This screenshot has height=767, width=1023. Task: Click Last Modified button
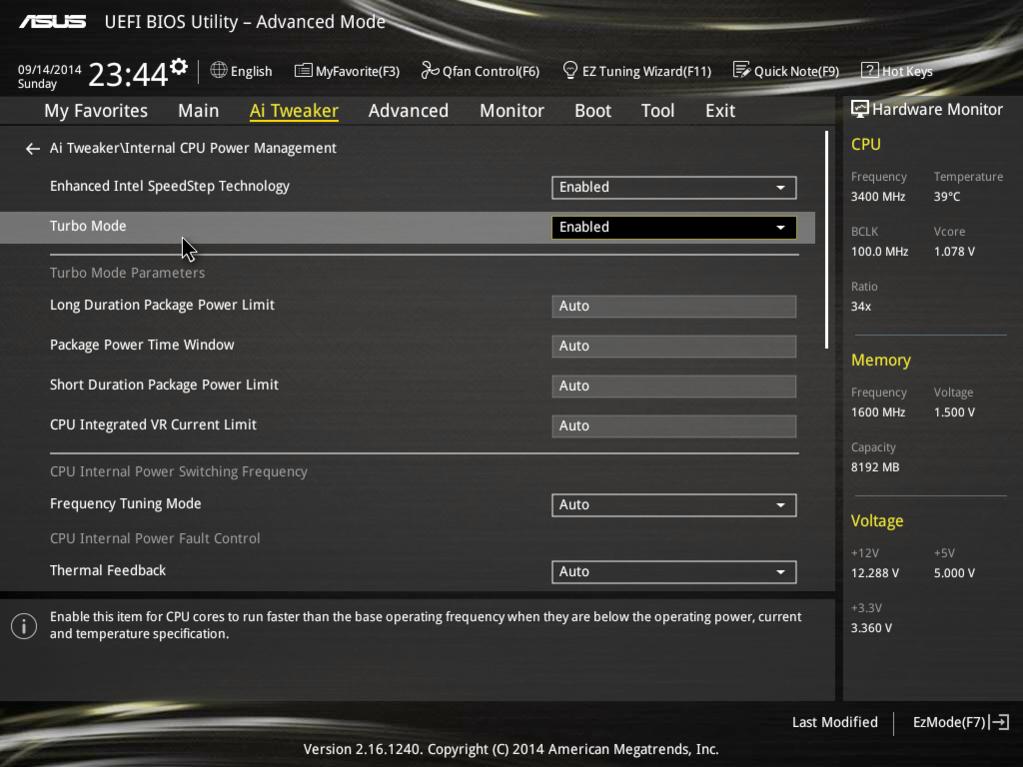coord(834,722)
